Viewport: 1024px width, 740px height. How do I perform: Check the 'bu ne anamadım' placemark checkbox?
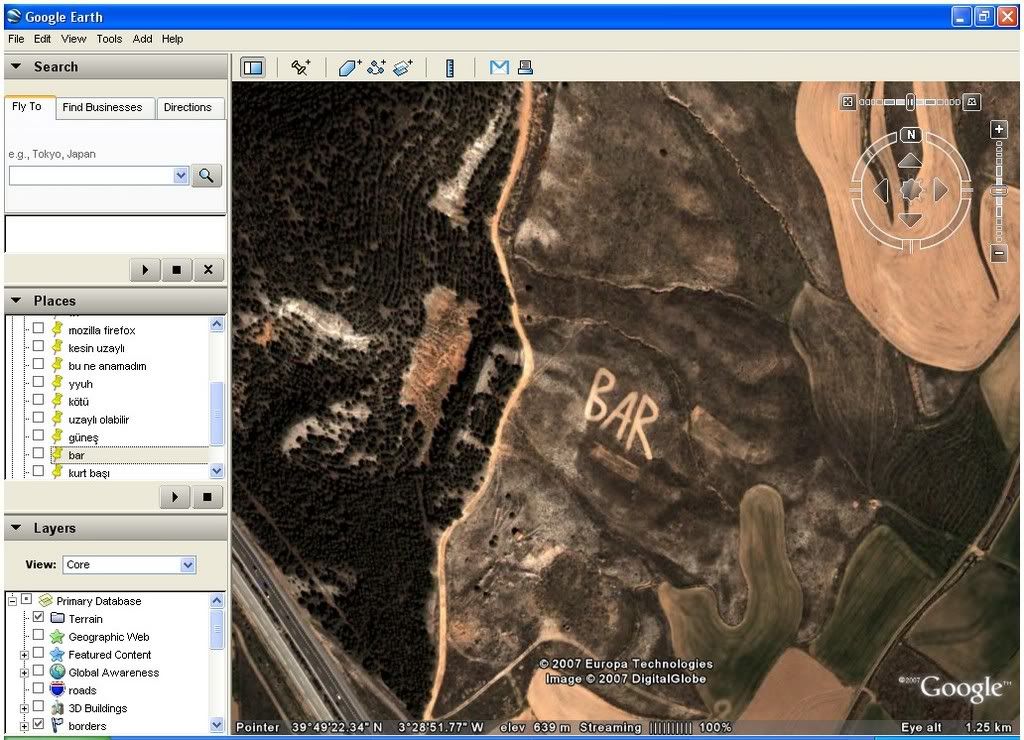(x=39, y=364)
